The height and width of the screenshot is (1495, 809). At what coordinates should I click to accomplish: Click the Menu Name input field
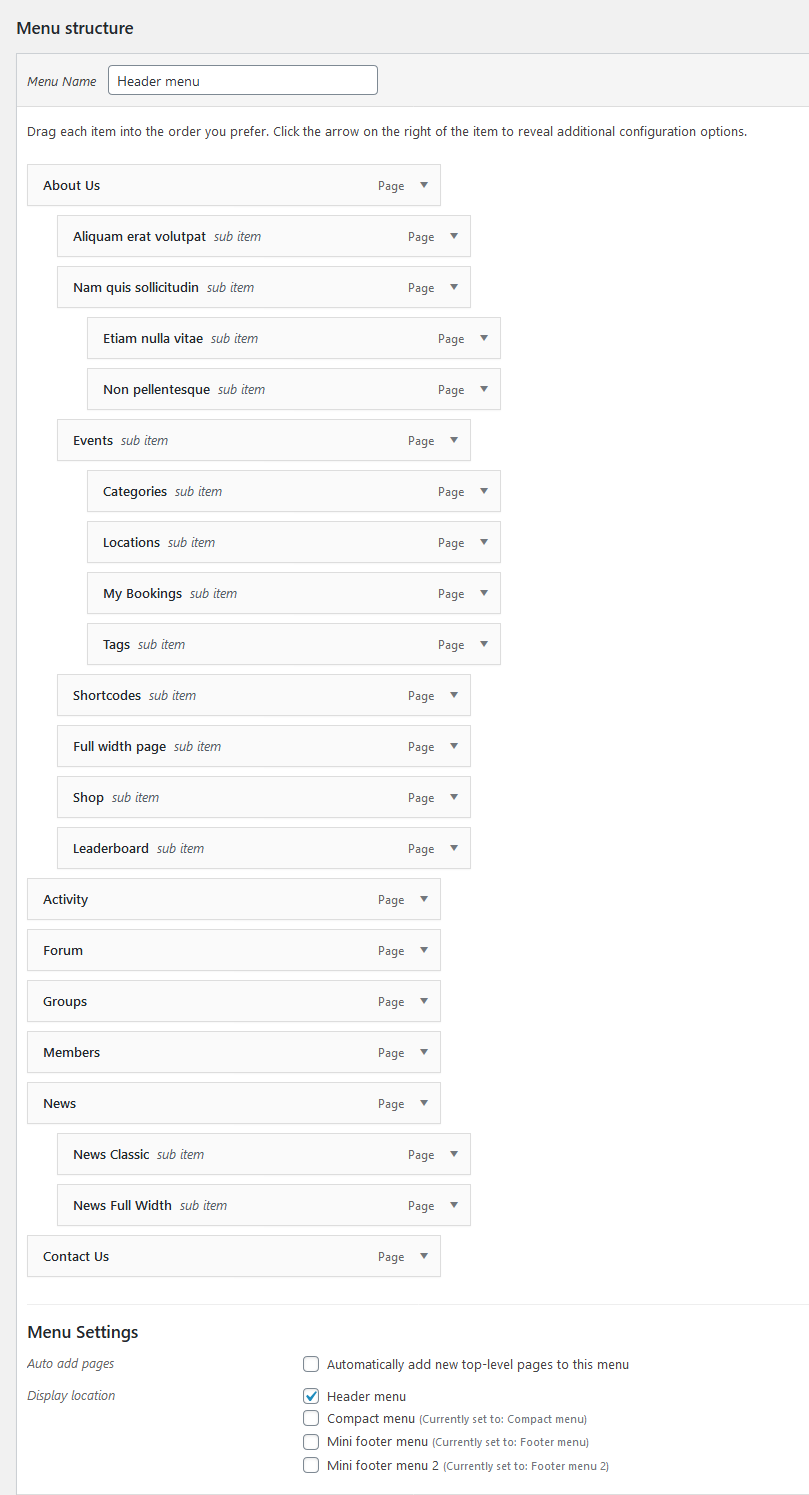[x=243, y=80]
